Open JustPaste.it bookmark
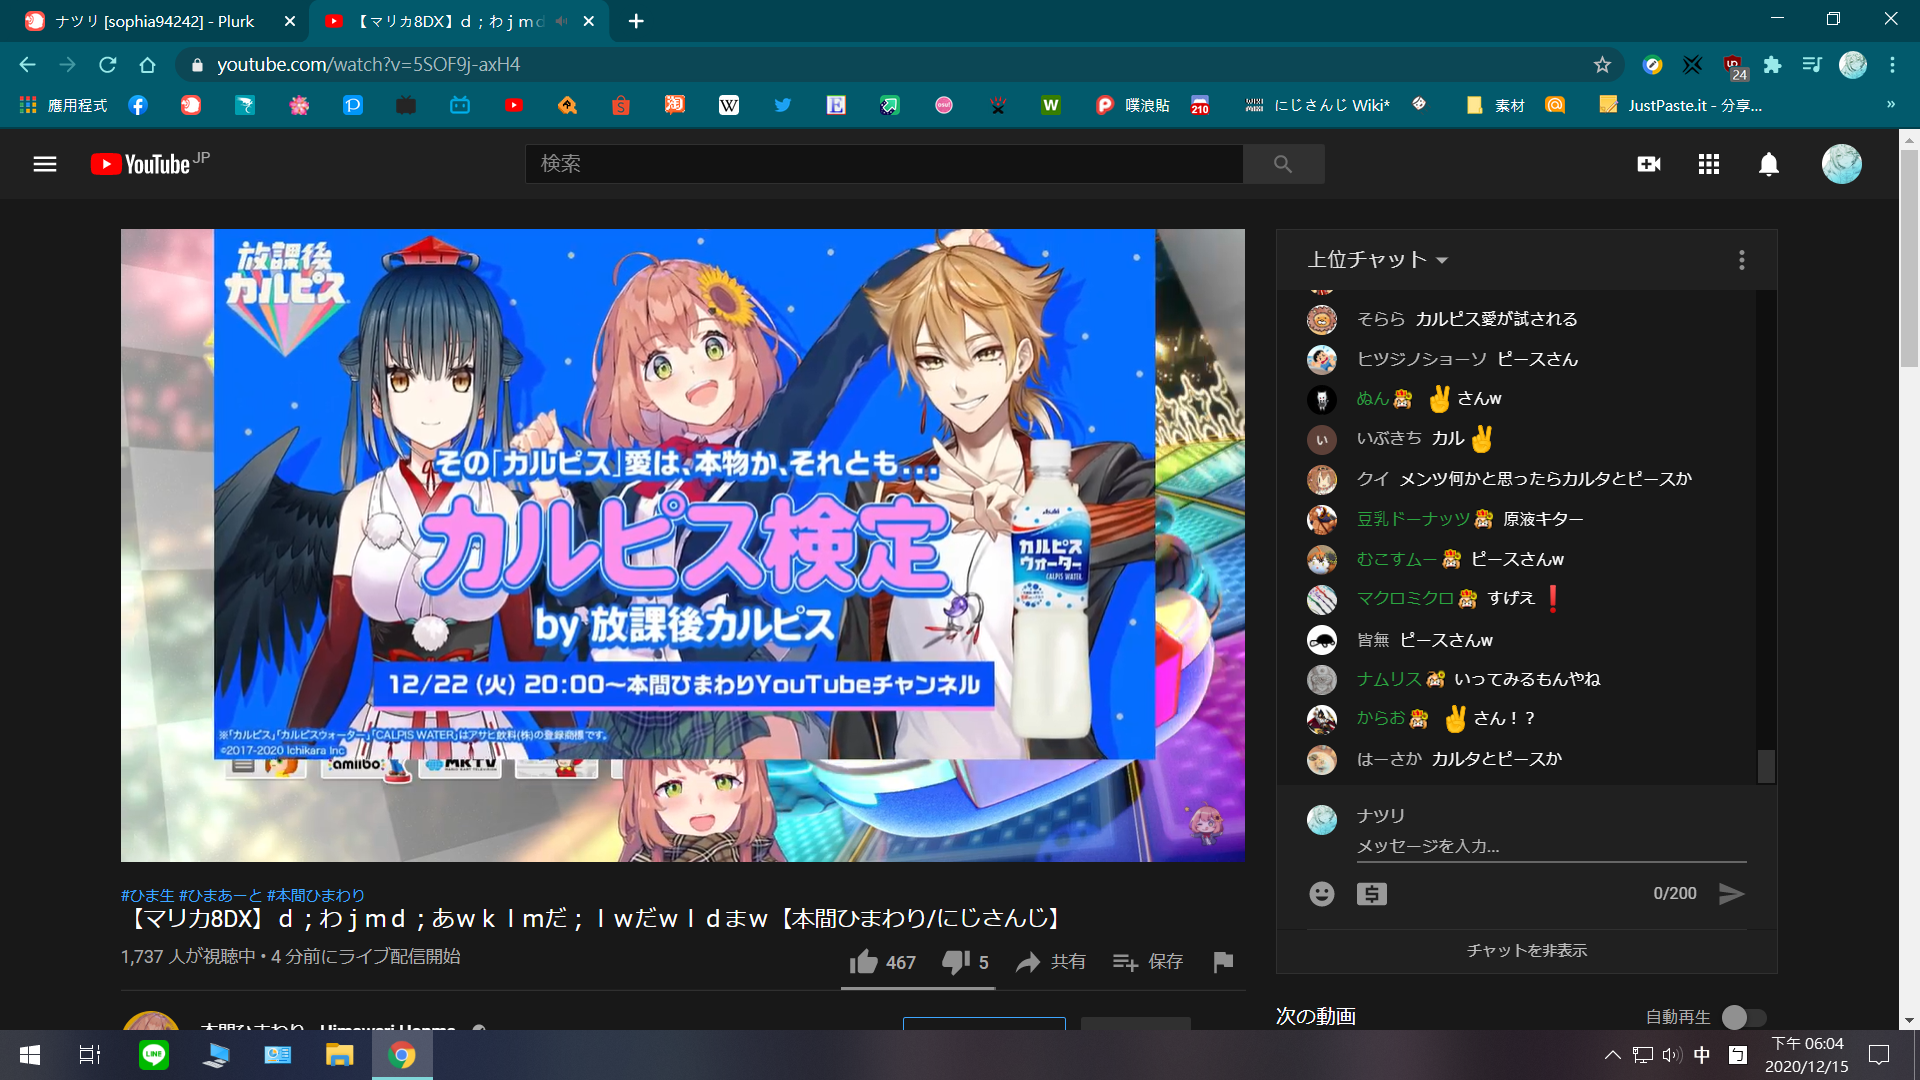Image resolution: width=1920 pixels, height=1080 pixels. (1681, 105)
